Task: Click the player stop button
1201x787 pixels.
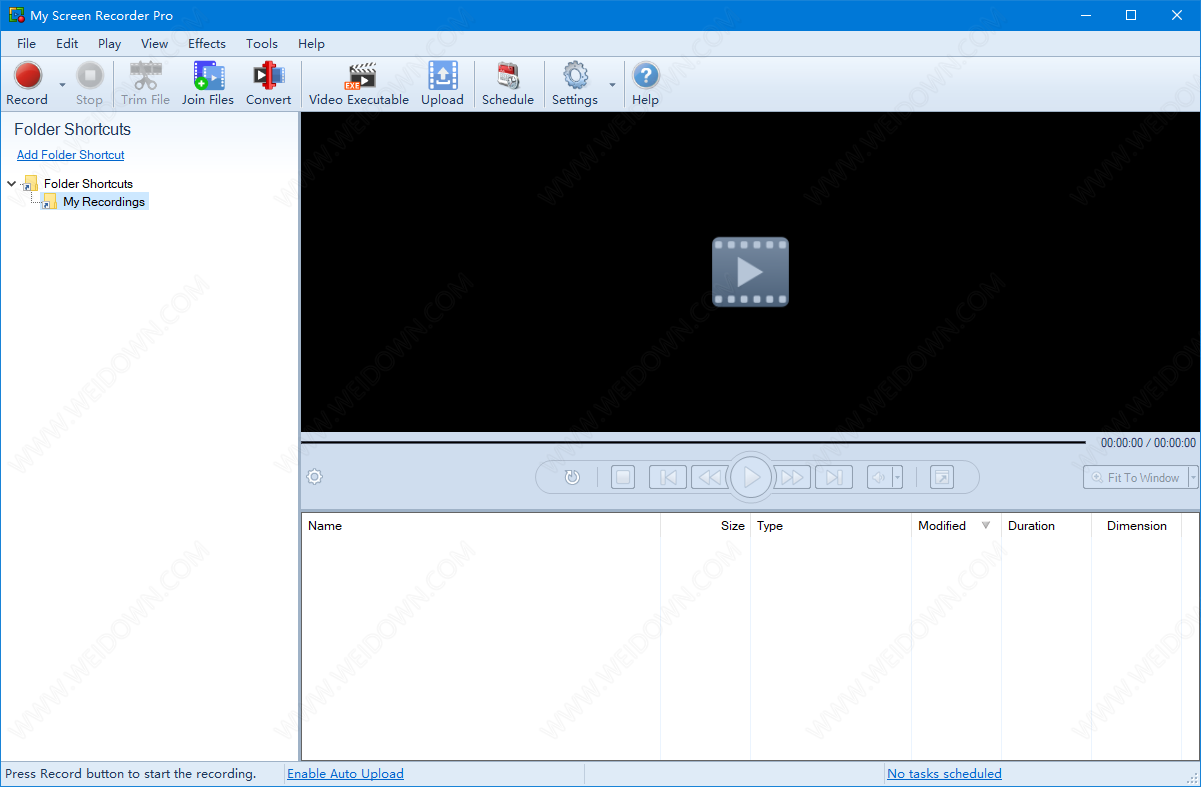Action: point(623,478)
